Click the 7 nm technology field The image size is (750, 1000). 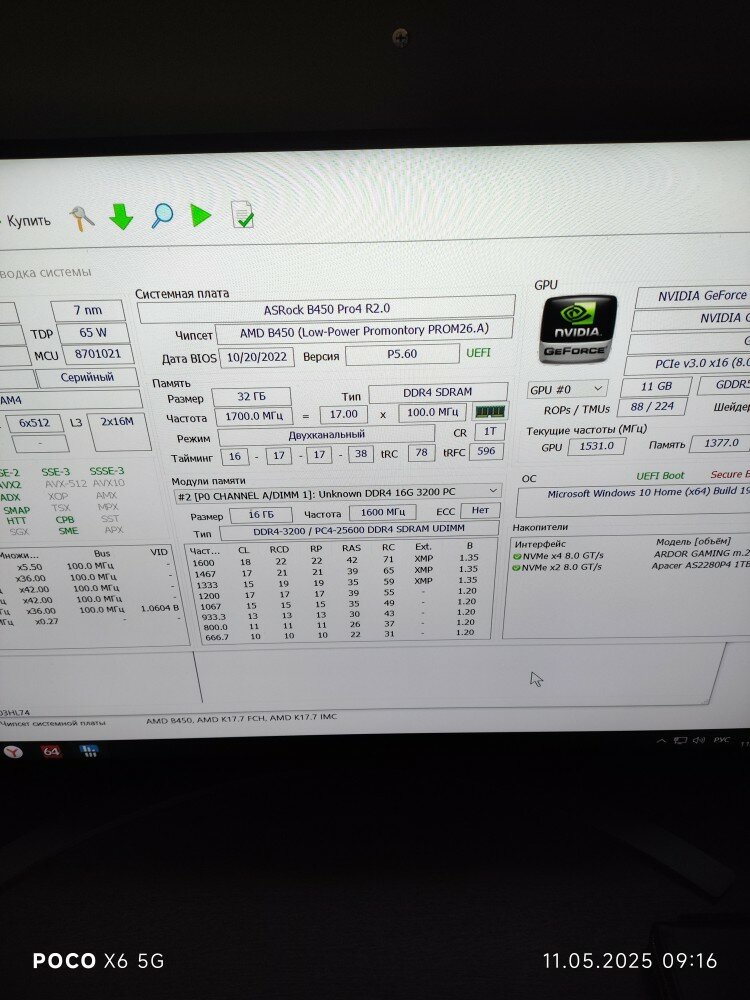88,310
